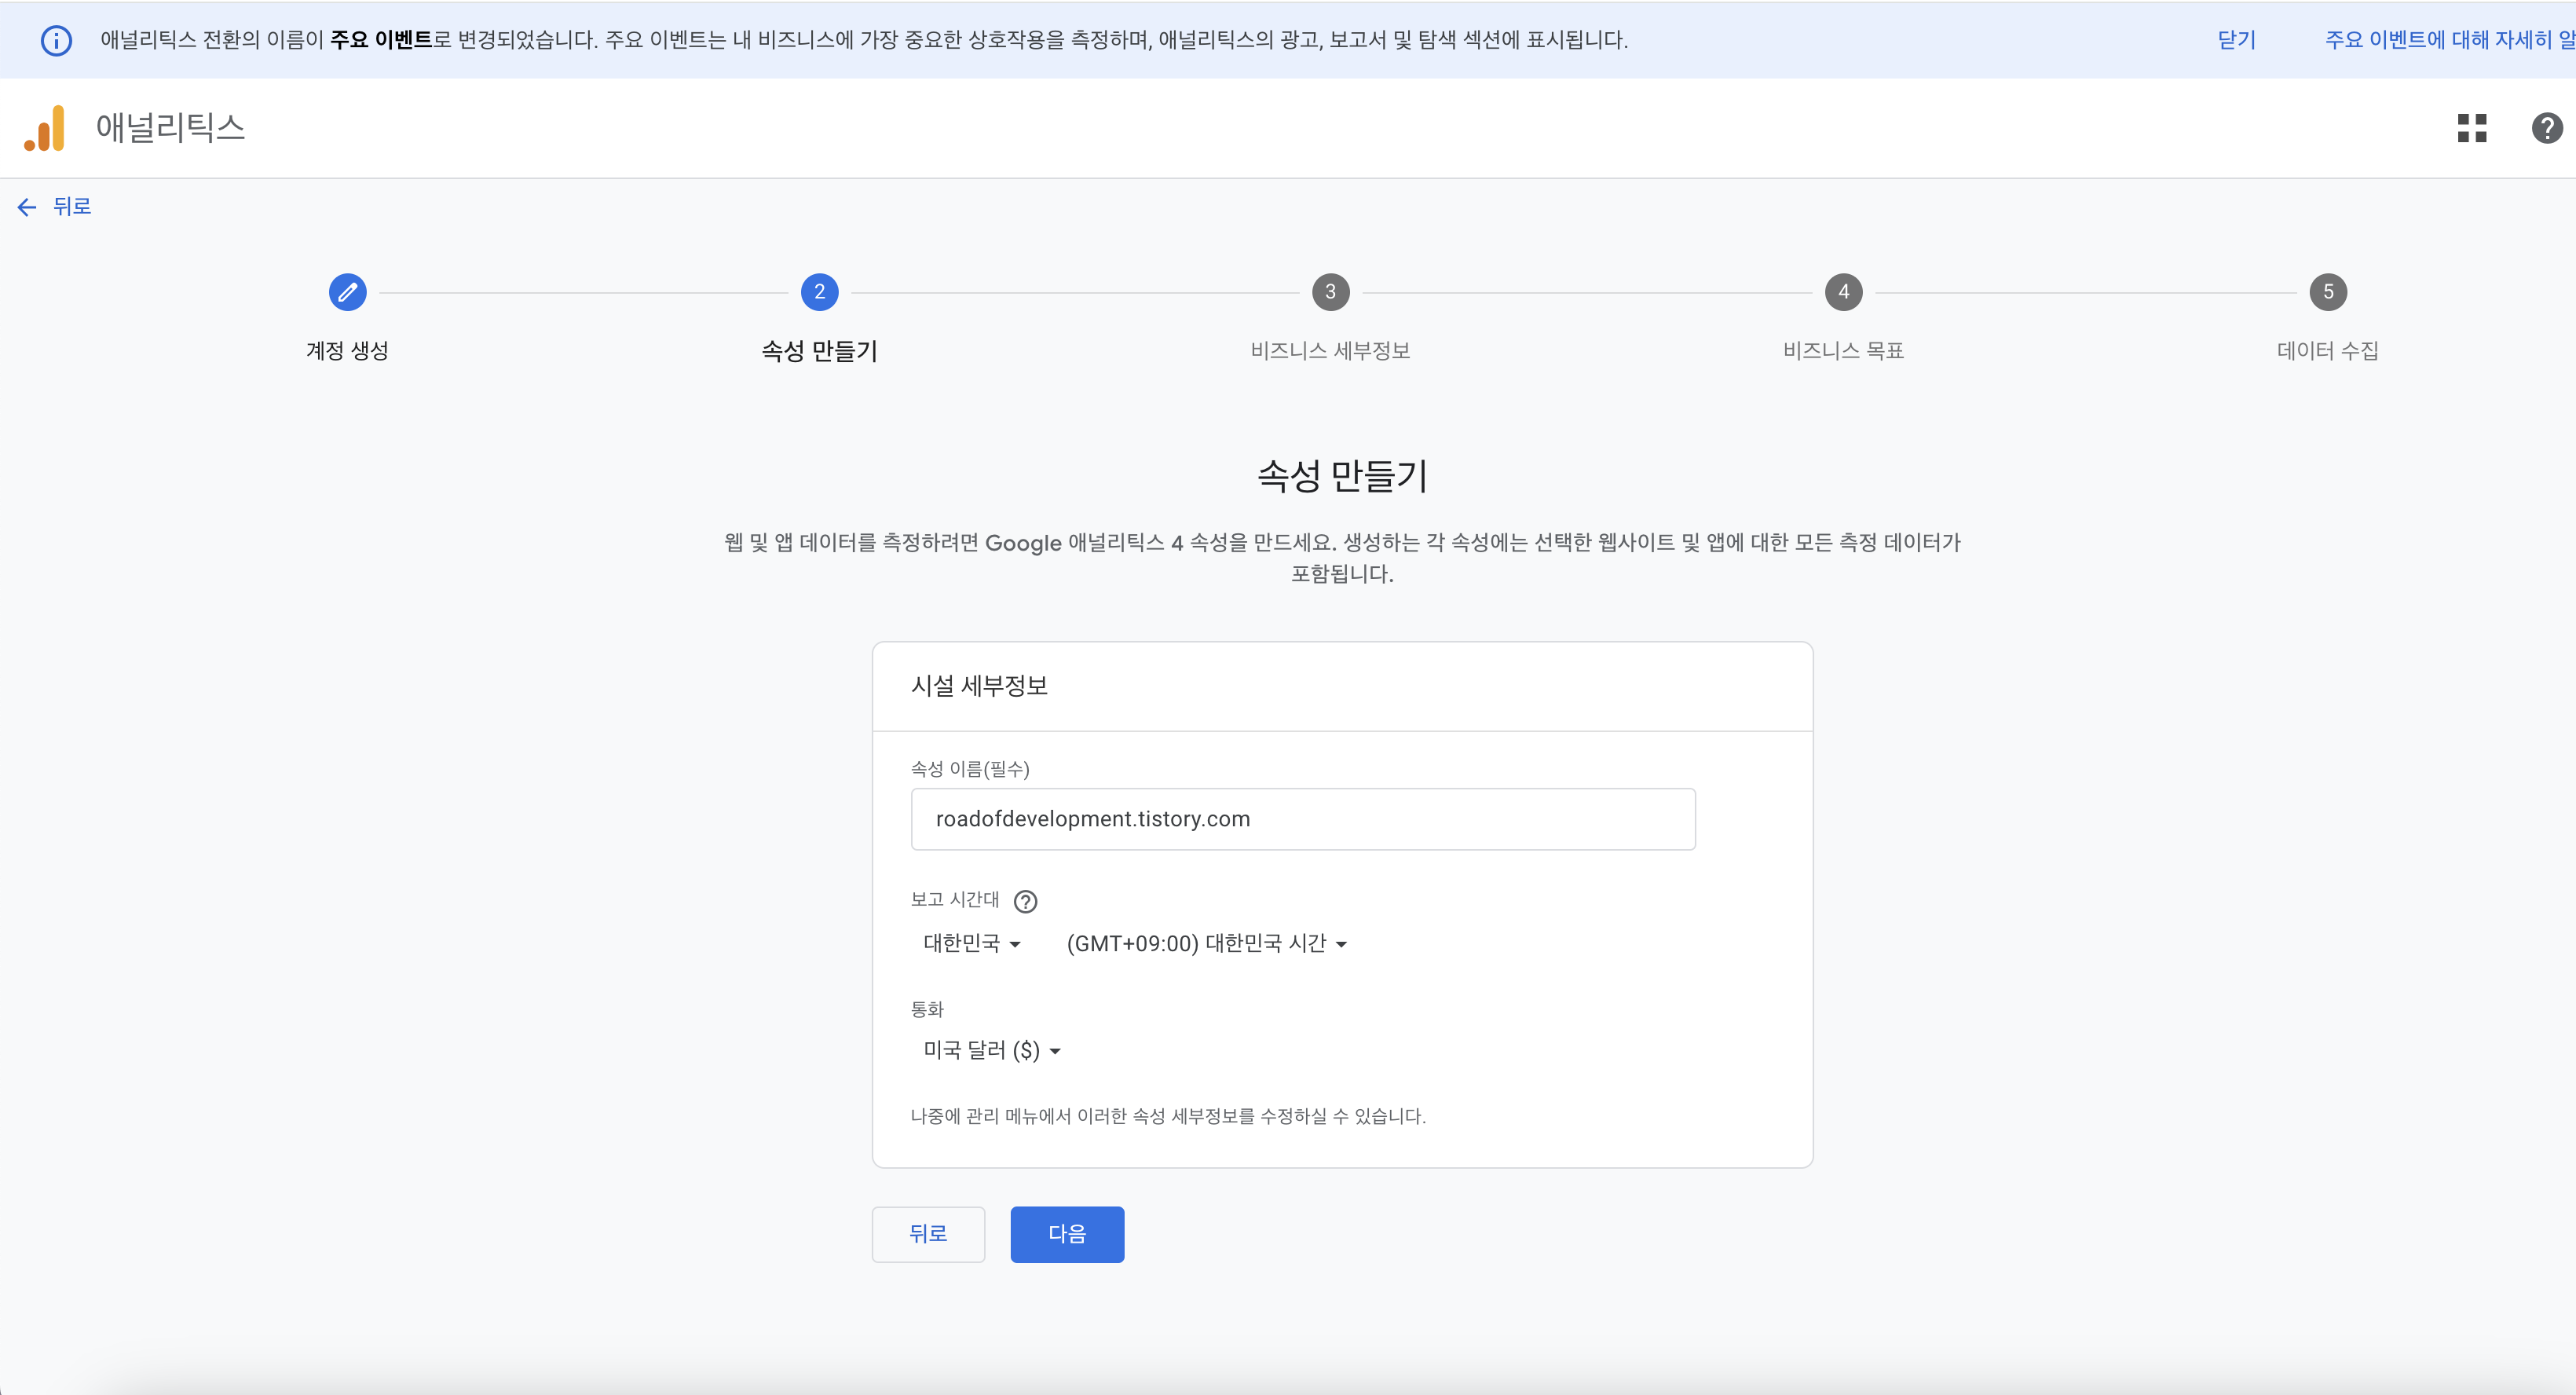Click the 데이터 수집 step label

pyautogui.click(x=2327, y=351)
